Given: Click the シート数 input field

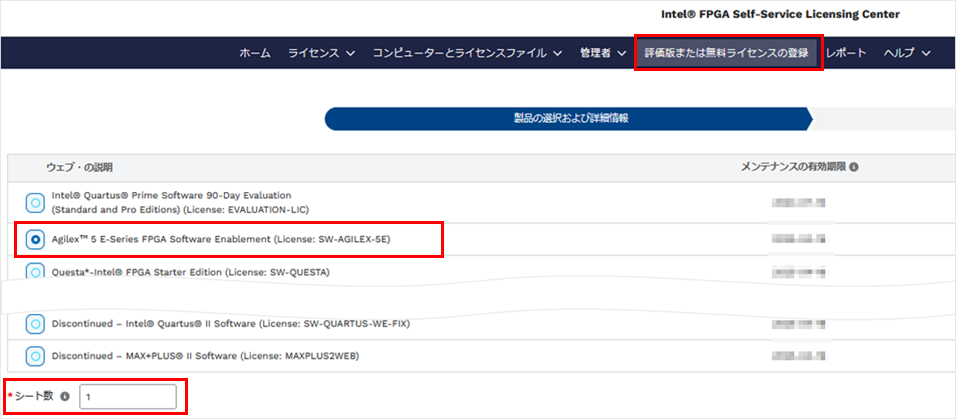Looking at the screenshot, I should [x=128, y=396].
